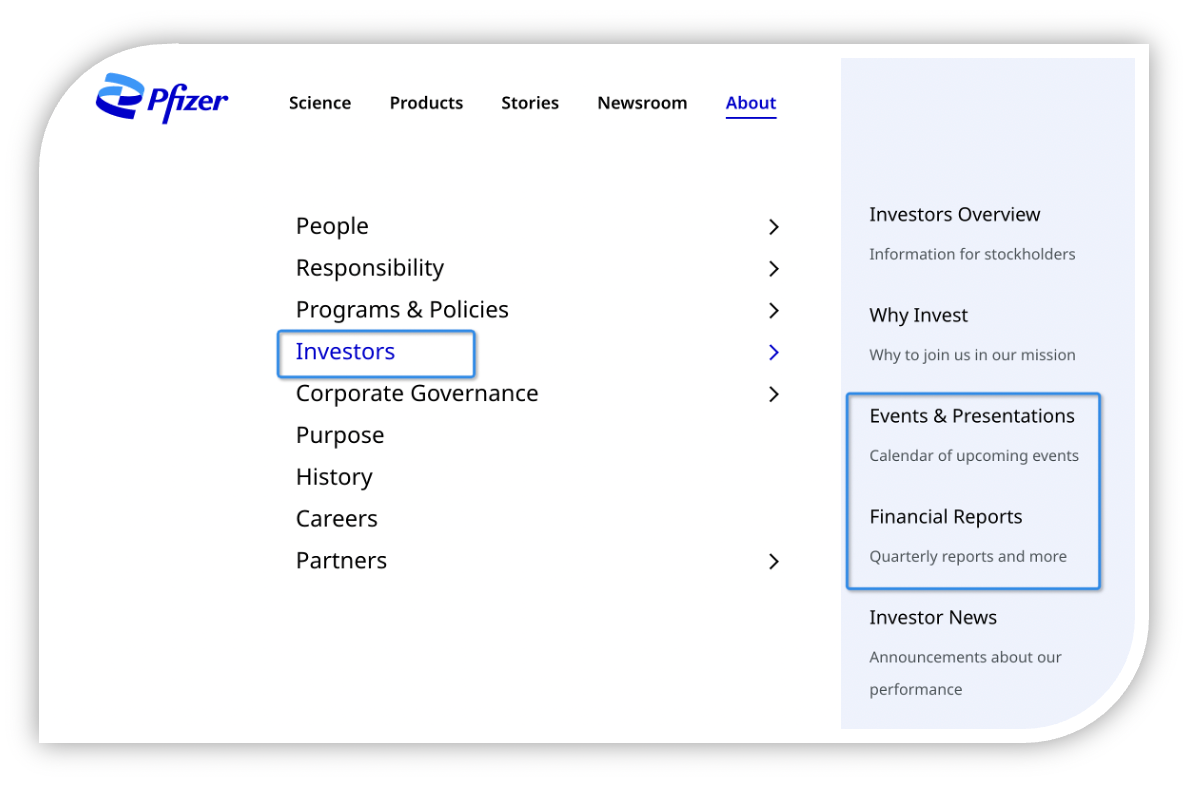Open Financial Reports link
The image size is (1194, 790).
click(x=946, y=517)
